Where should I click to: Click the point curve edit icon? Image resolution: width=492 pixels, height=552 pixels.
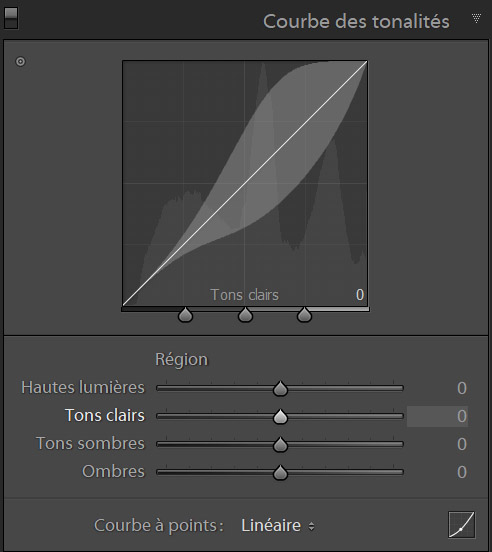pyautogui.click(x=461, y=525)
